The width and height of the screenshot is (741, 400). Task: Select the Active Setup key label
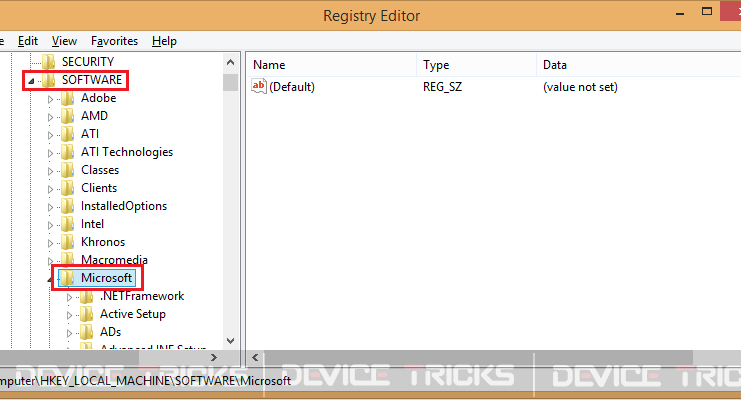click(133, 314)
